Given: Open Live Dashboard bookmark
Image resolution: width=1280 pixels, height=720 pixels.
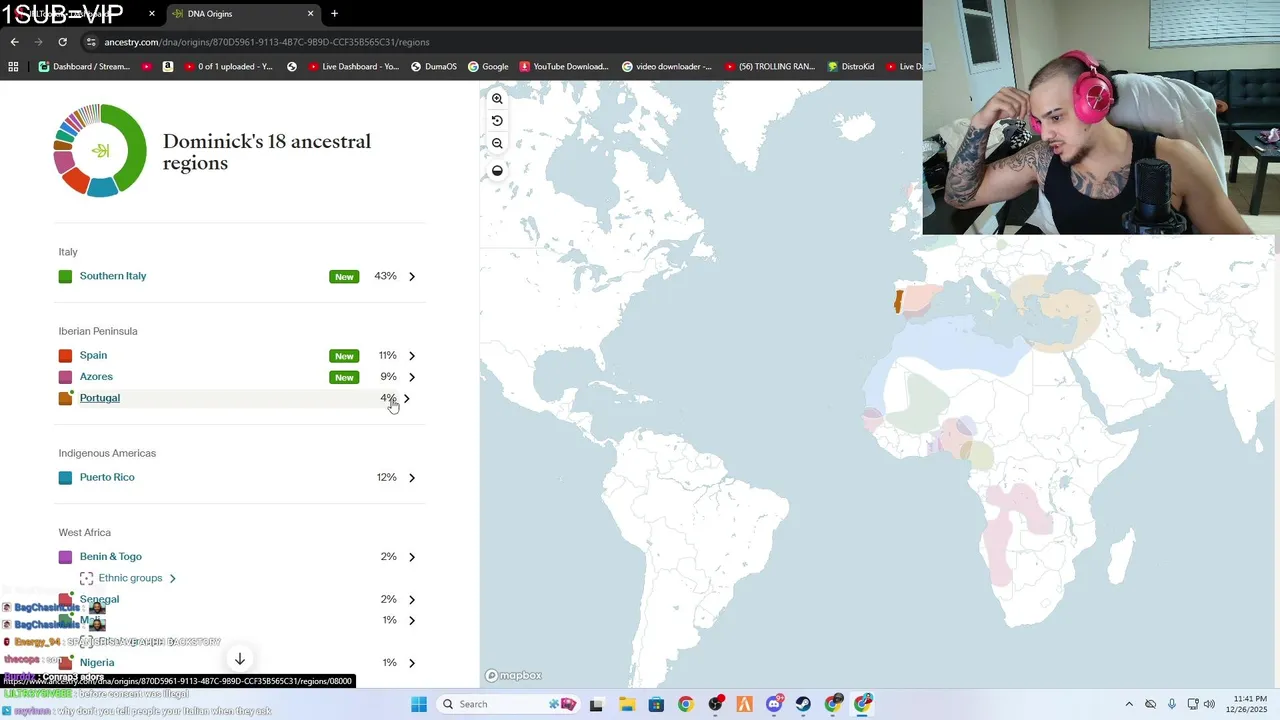Looking at the screenshot, I should (x=353, y=67).
